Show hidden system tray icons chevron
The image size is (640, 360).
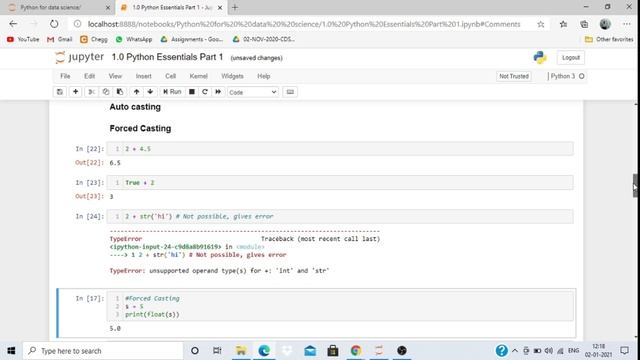[x=515, y=351]
